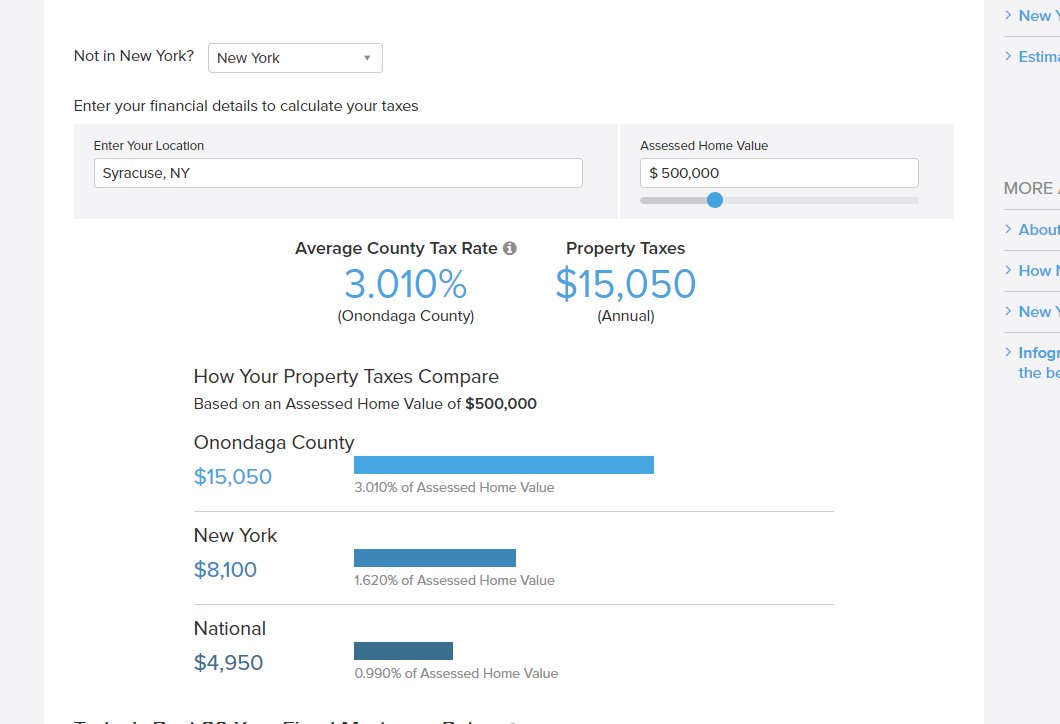1060x724 pixels.
Task: Click the New York state tax bar
Action: point(435,558)
